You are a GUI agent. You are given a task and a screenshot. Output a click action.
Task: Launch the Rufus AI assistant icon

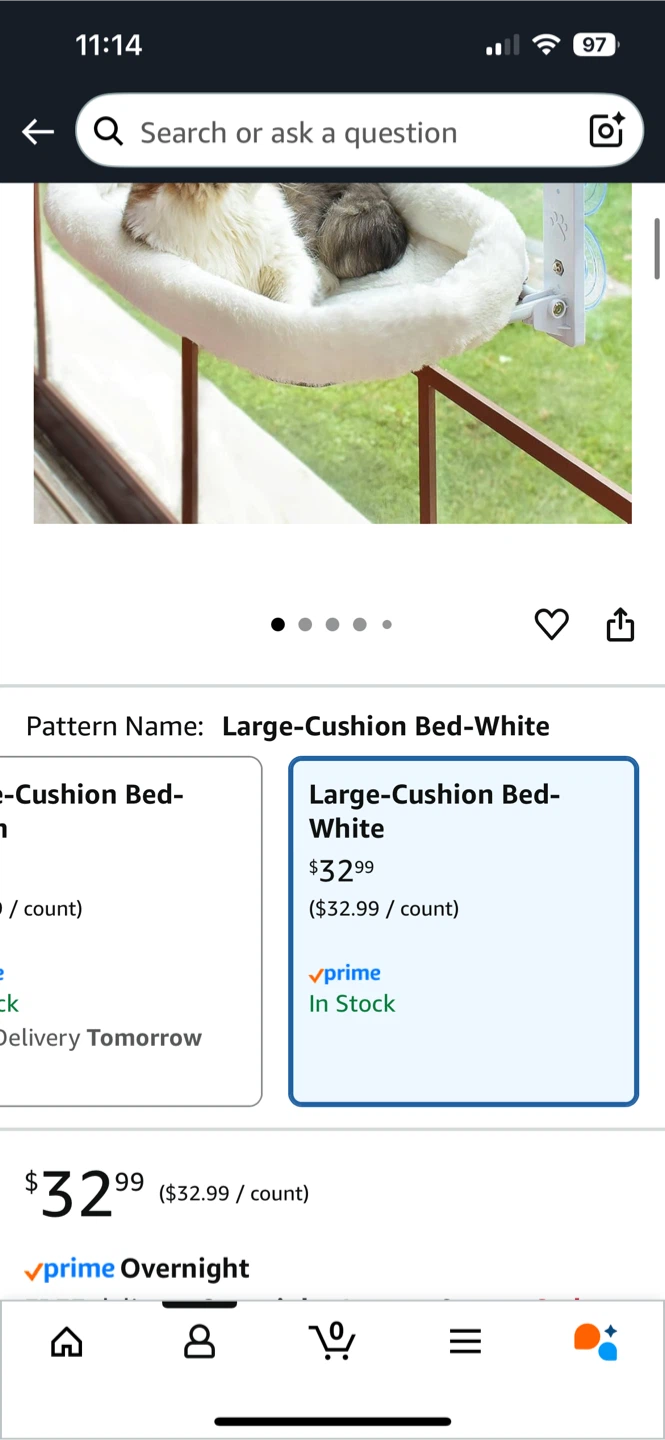[596, 1341]
